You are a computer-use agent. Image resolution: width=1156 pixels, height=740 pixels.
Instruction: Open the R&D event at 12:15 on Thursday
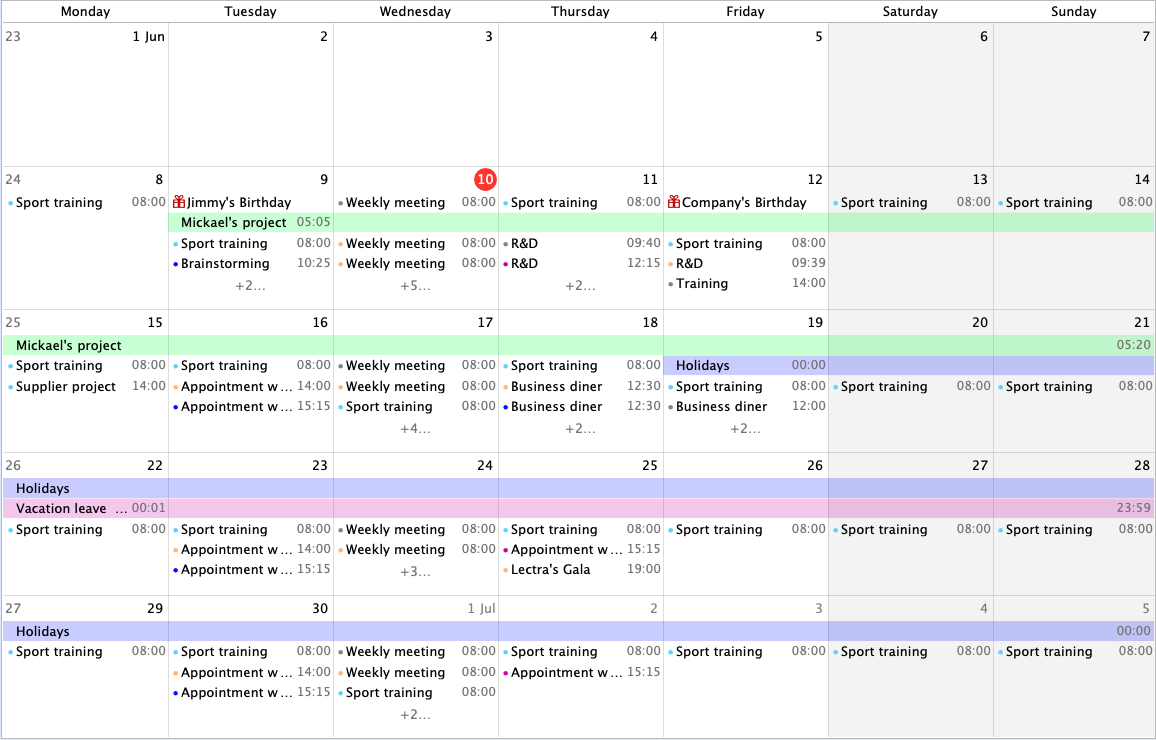click(x=524, y=264)
